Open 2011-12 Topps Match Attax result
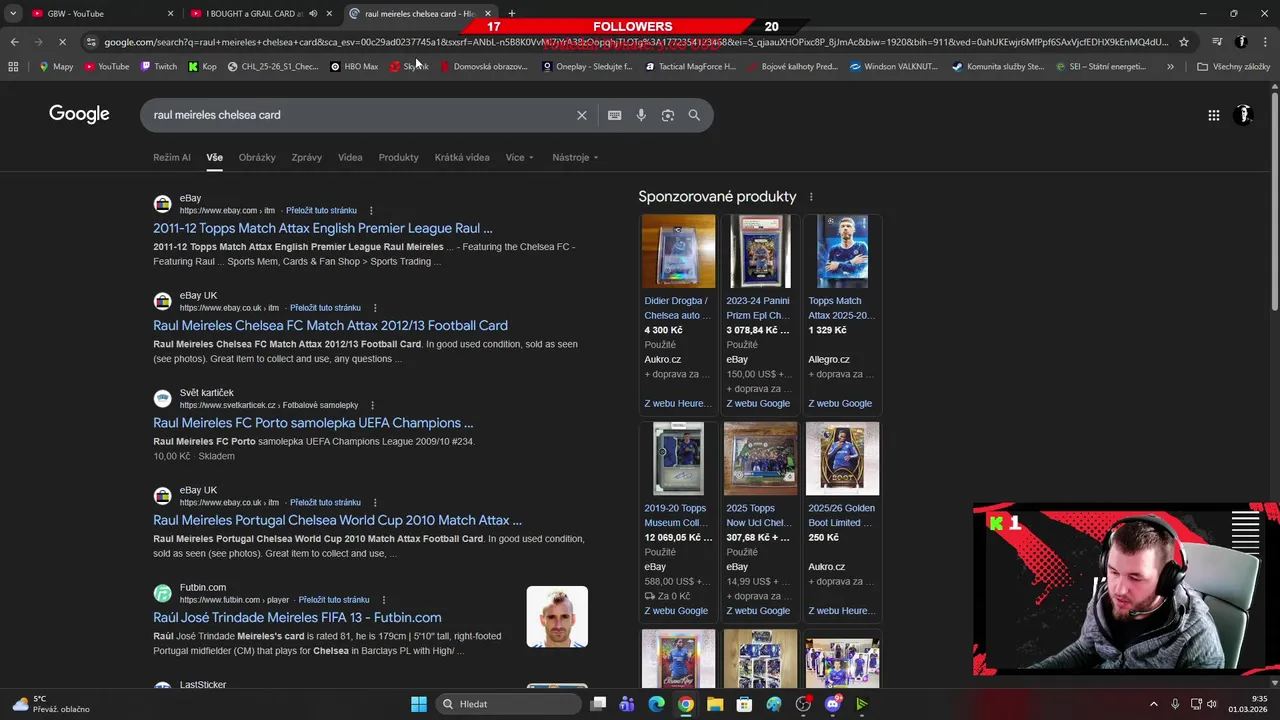1280x720 pixels. [323, 228]
